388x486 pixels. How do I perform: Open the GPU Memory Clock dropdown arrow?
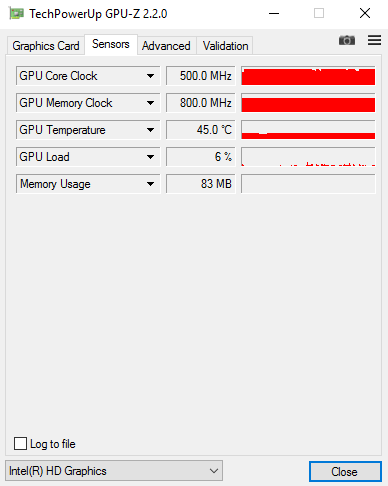pyautogui.click(x=150, y=103)
